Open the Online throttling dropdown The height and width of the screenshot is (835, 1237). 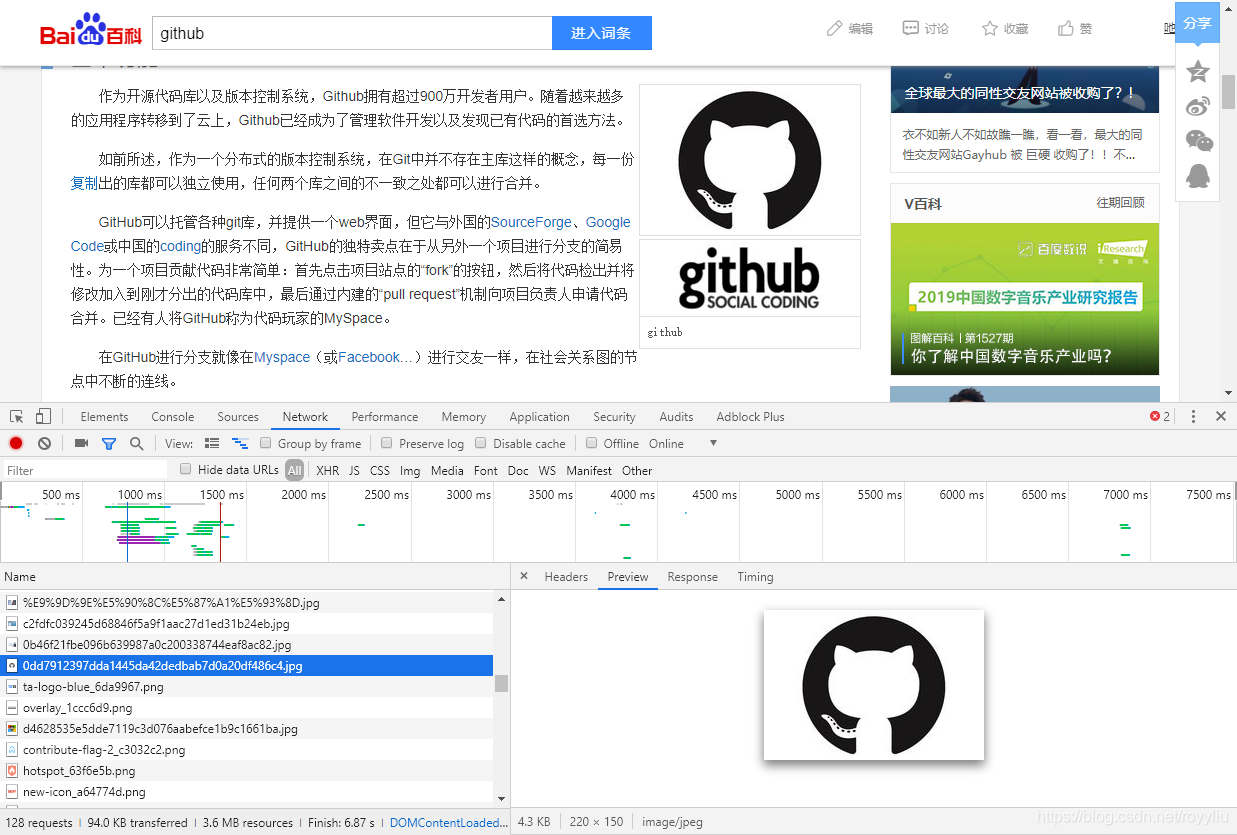[684, 444]
